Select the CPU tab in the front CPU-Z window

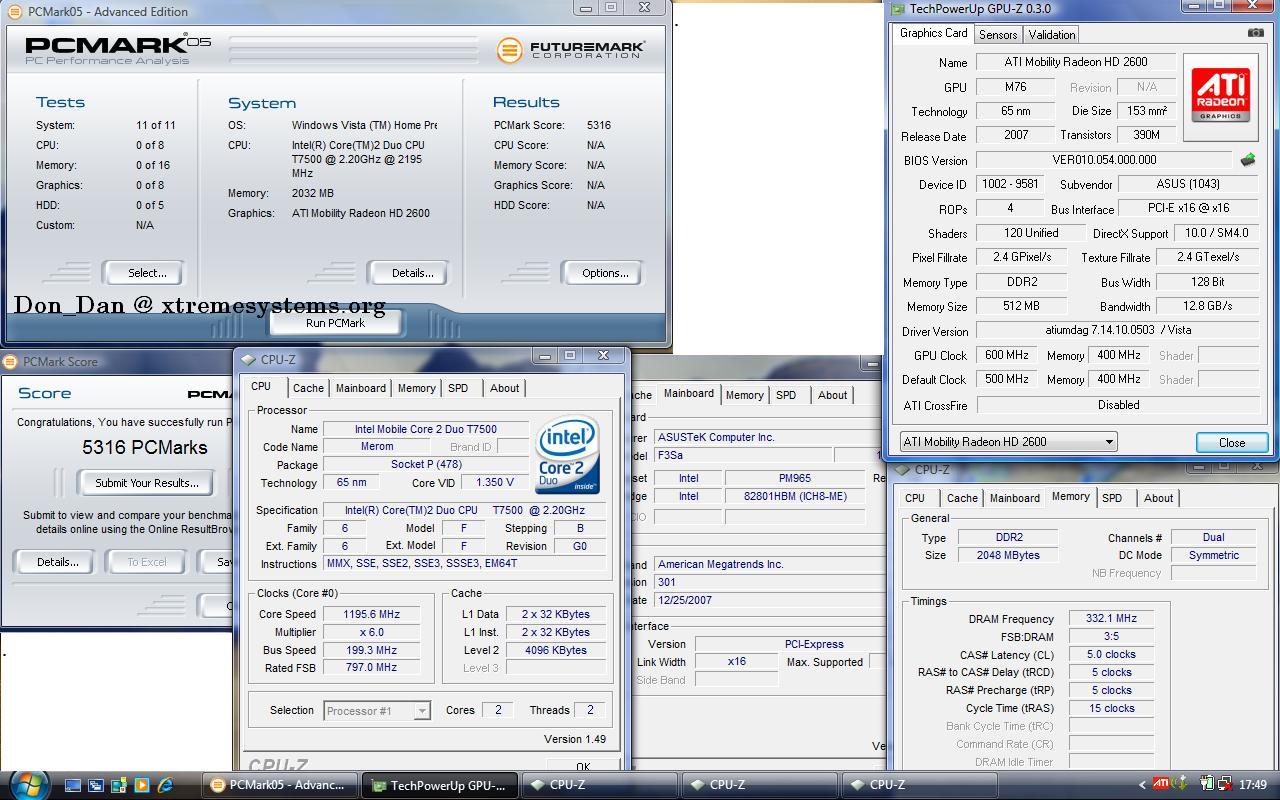point(261,387)
